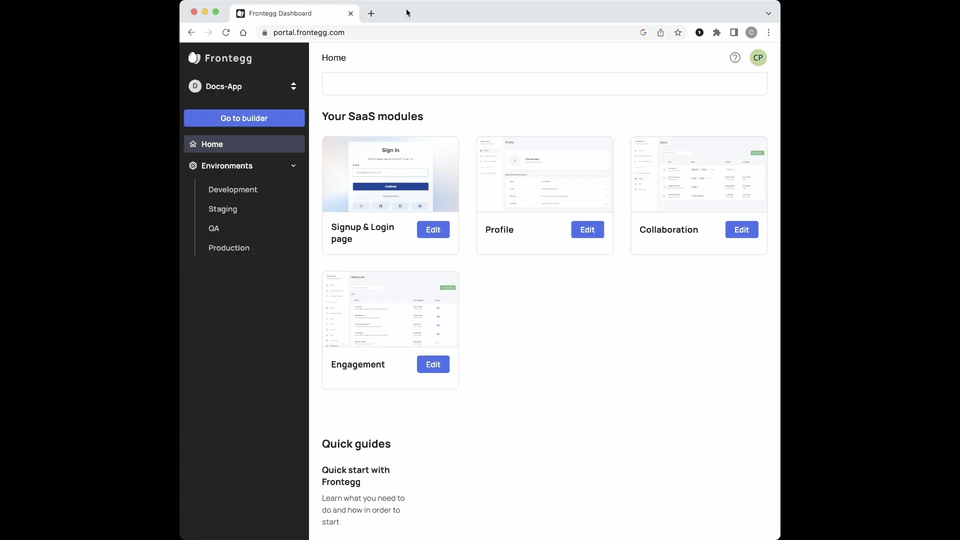Image resolution: width=960 pixels, height=540 pixels.
Task: Open the QA environment
Action: click(214, 228)
